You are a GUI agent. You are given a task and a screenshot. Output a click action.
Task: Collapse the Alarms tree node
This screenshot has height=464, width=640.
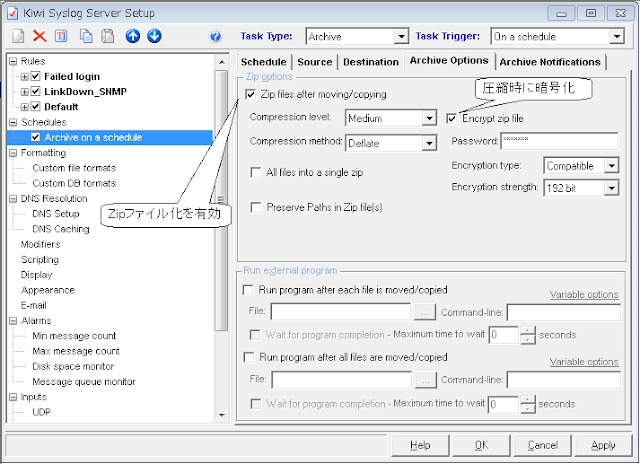(13, 321)
